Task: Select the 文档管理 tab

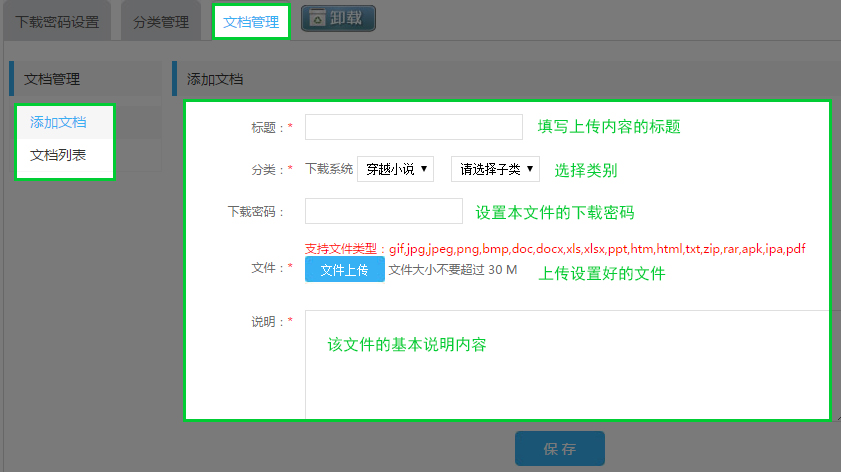Action: (251, 21)
